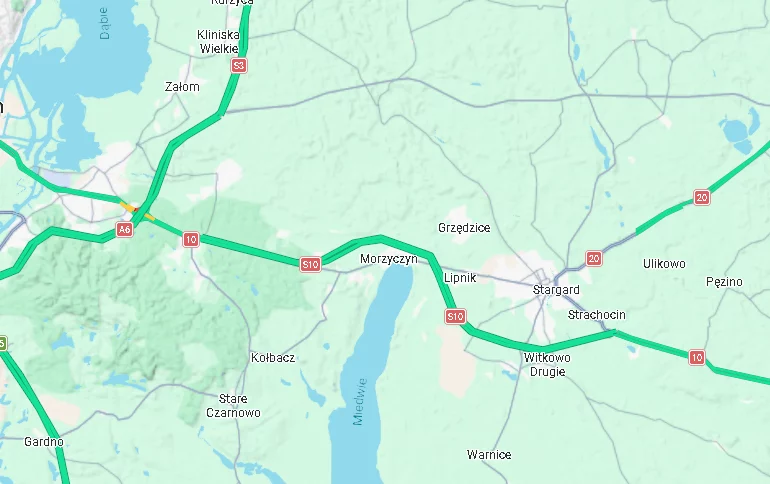Click the route 10 shield beside A6
Viewport: 770px width, 484px height.
point(191,240)
